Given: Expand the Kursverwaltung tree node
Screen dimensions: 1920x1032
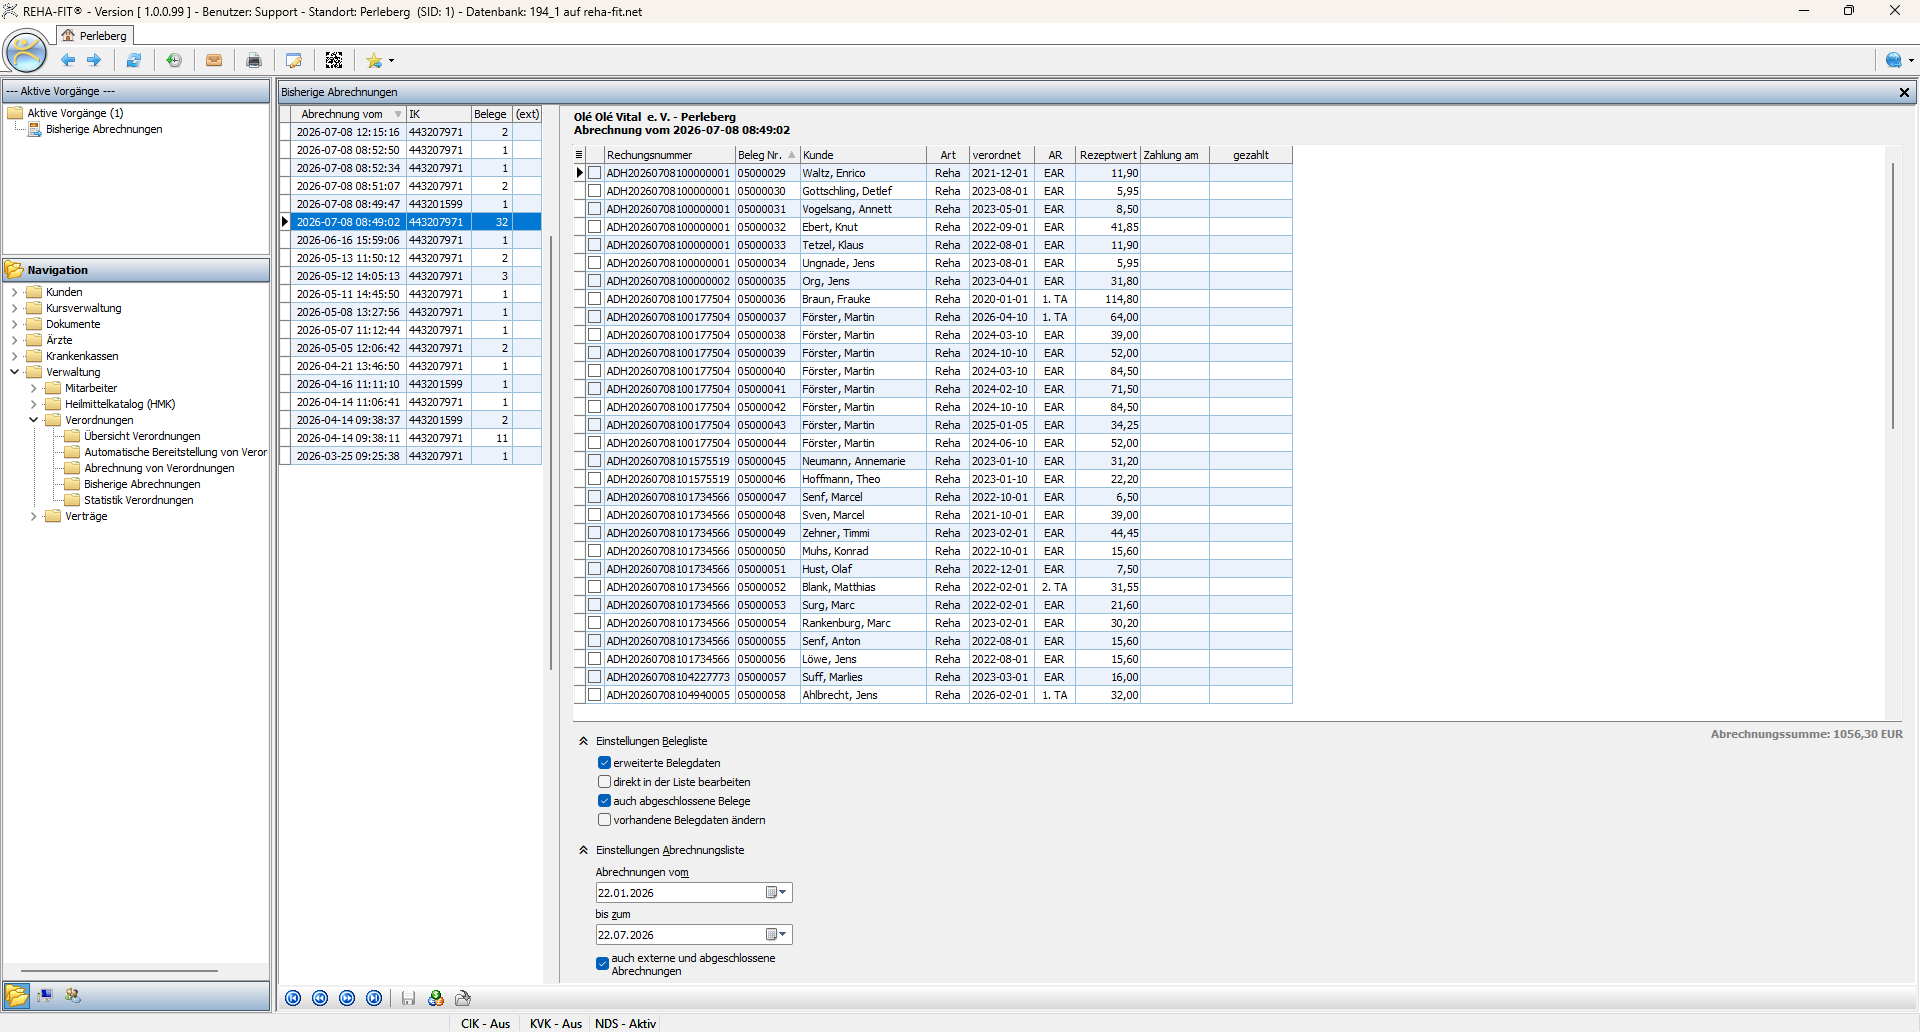Looking at the screenshot, I should click(x=15, y=308).
